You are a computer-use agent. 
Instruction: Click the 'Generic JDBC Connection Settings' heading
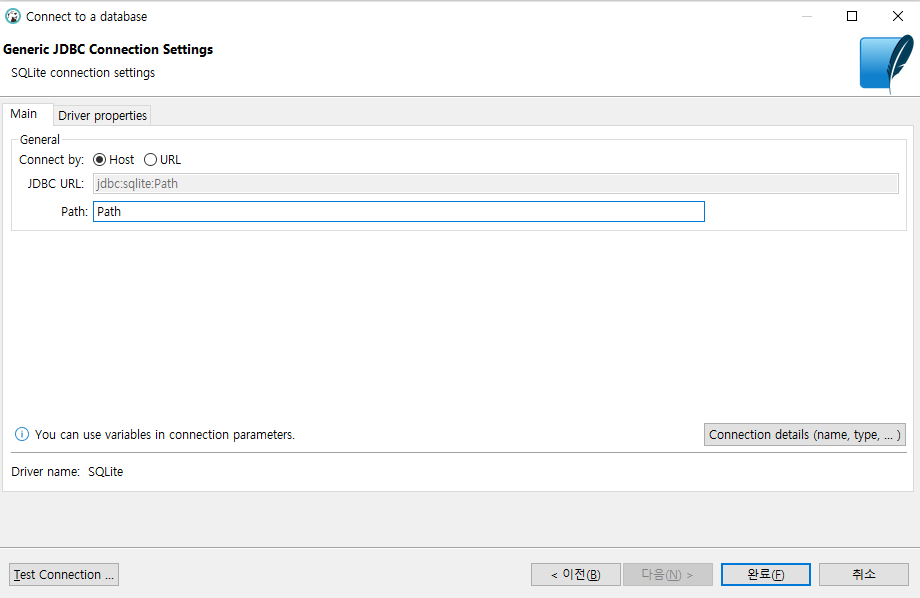click(108, 49)
